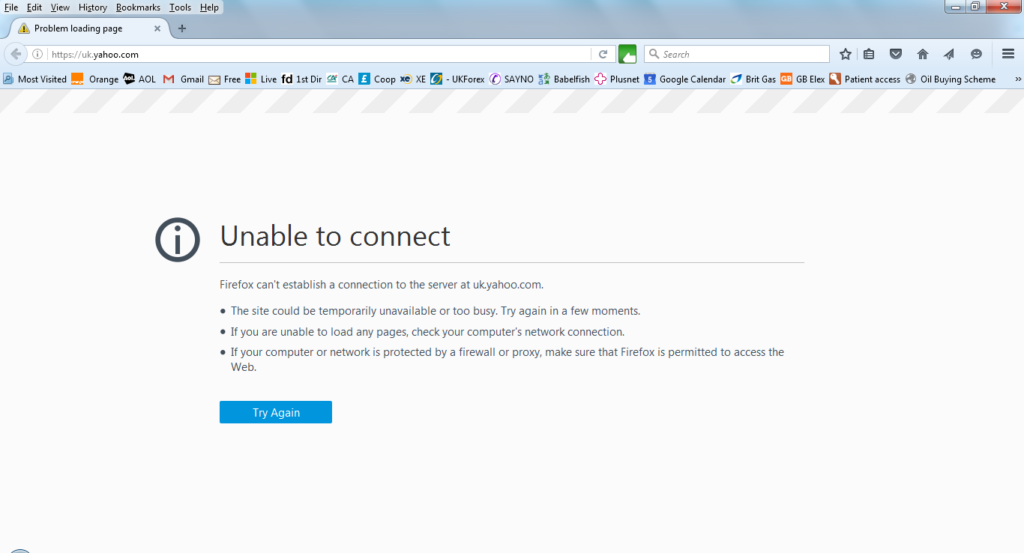Open the 1st Dir bookmark

point(302,79)
